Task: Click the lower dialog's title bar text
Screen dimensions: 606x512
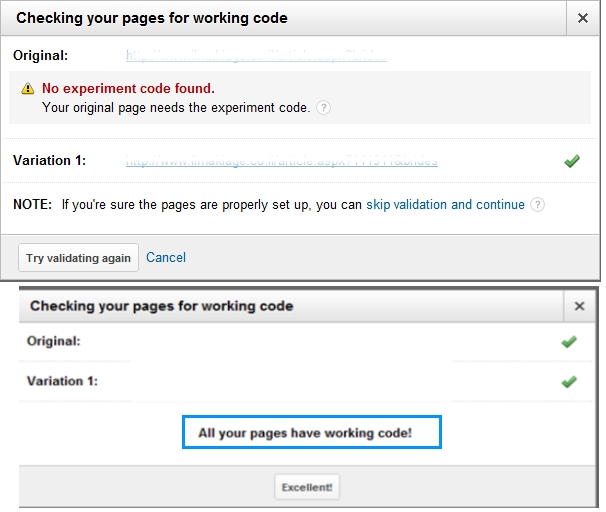Action: (x=162, y=306)
